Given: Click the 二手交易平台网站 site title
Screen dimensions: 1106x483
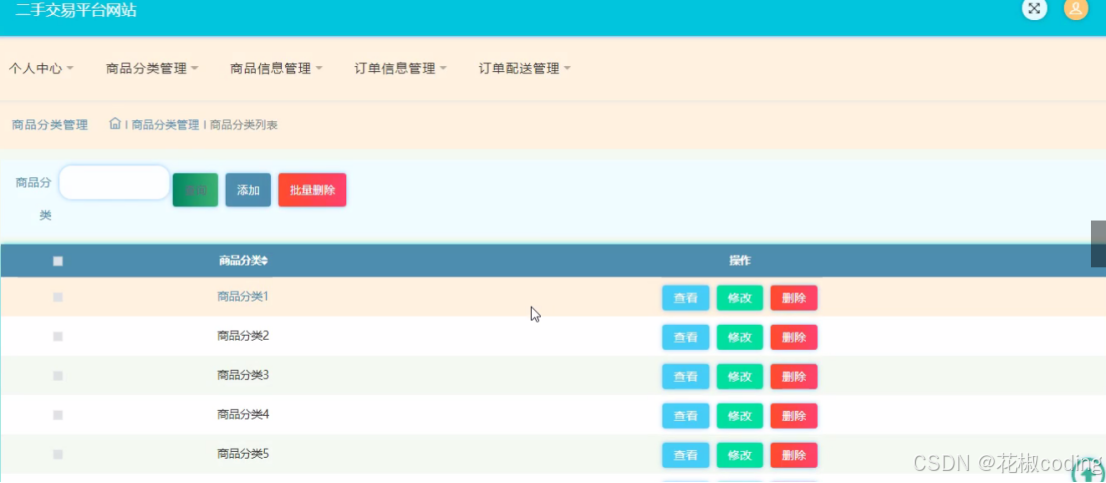Looking at the screenshot, I should point(76,10).
